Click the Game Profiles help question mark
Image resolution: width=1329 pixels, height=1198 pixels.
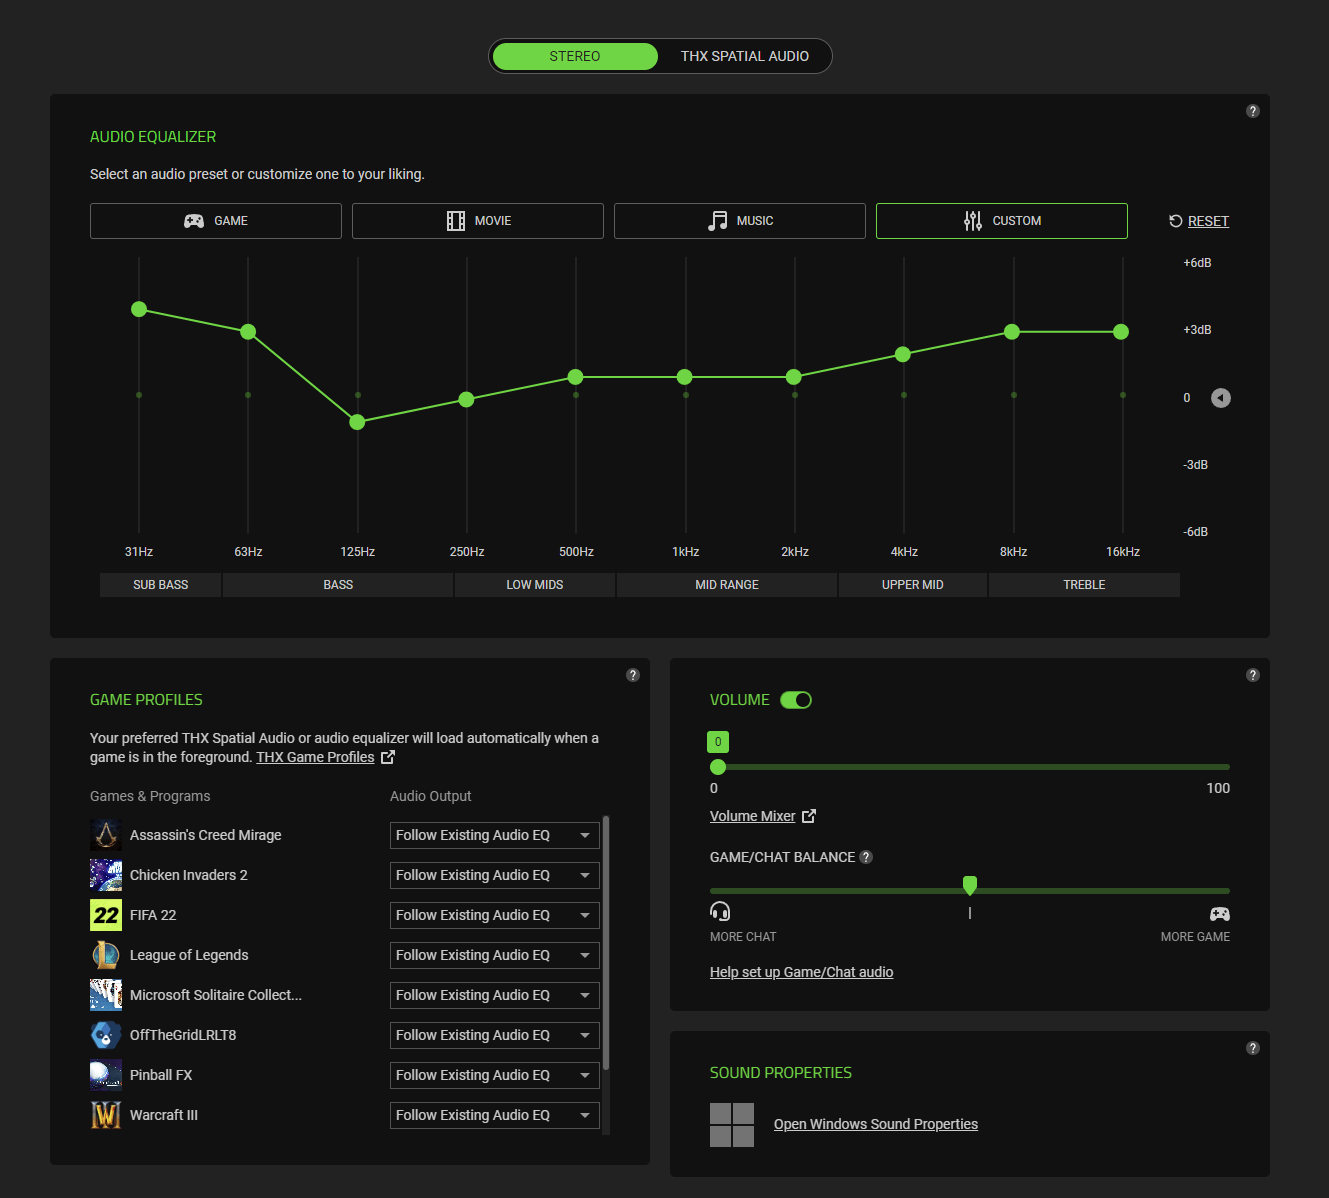coord(632,675)
